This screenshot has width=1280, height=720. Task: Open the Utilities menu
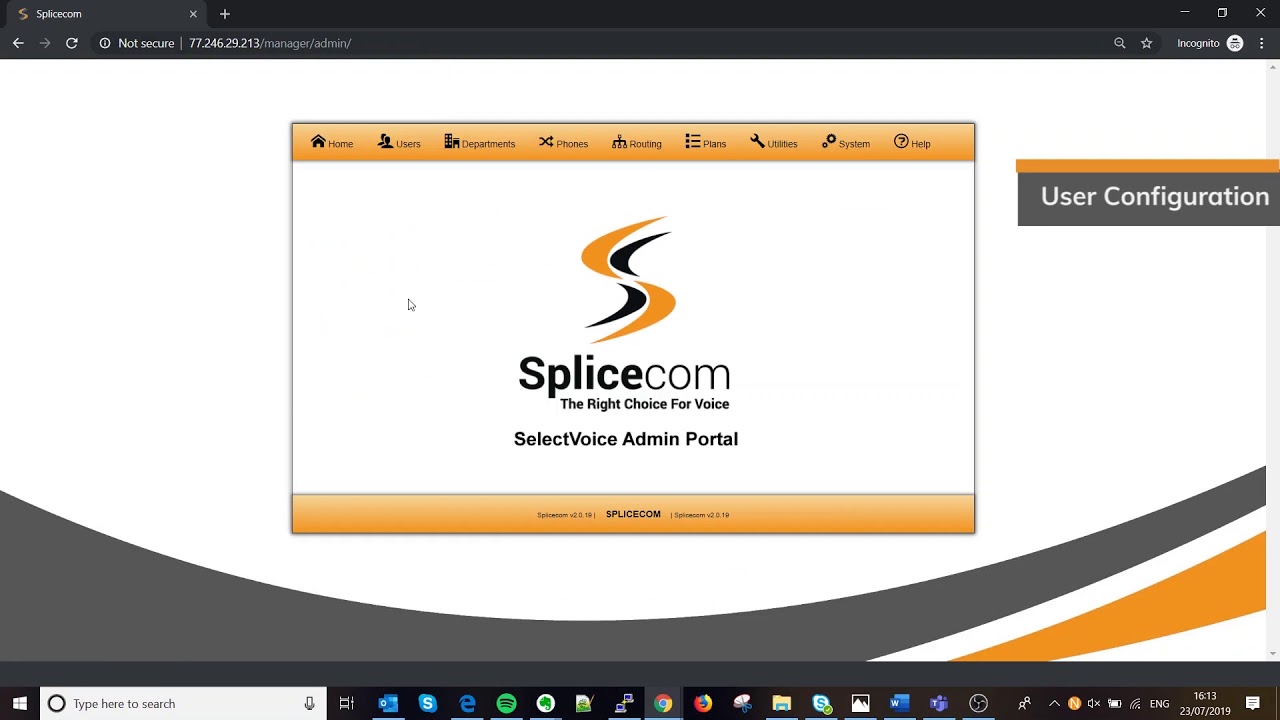774,143
